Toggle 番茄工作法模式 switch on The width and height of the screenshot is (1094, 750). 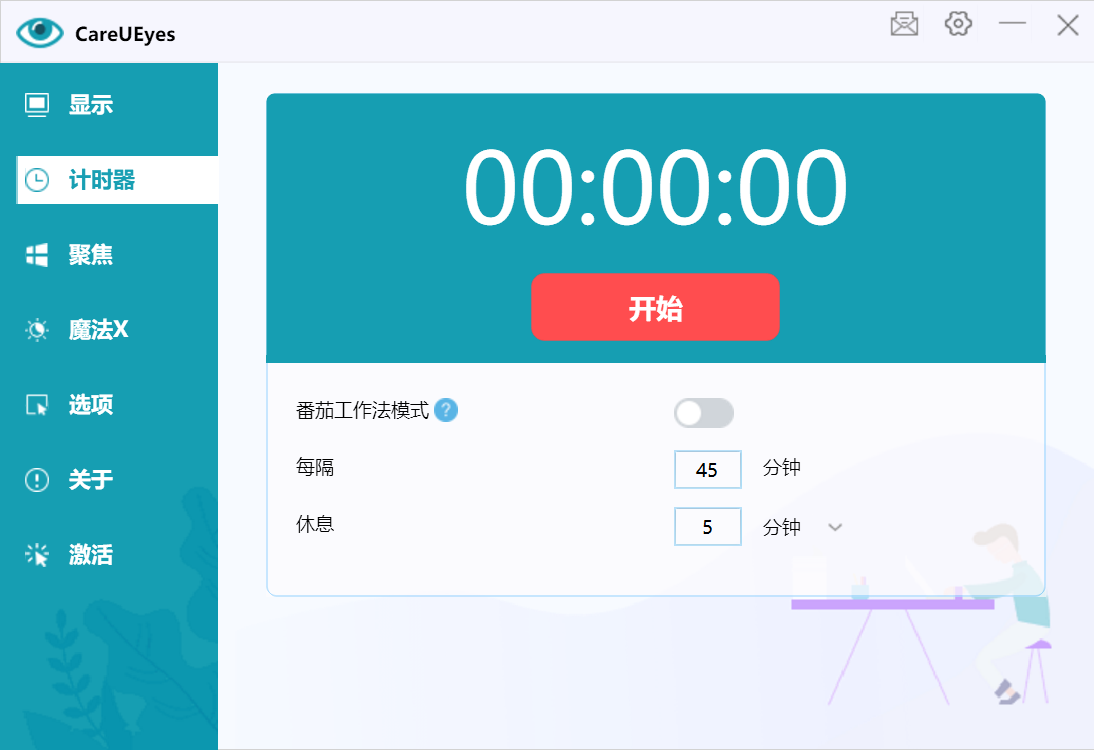[x=703, y=413]
